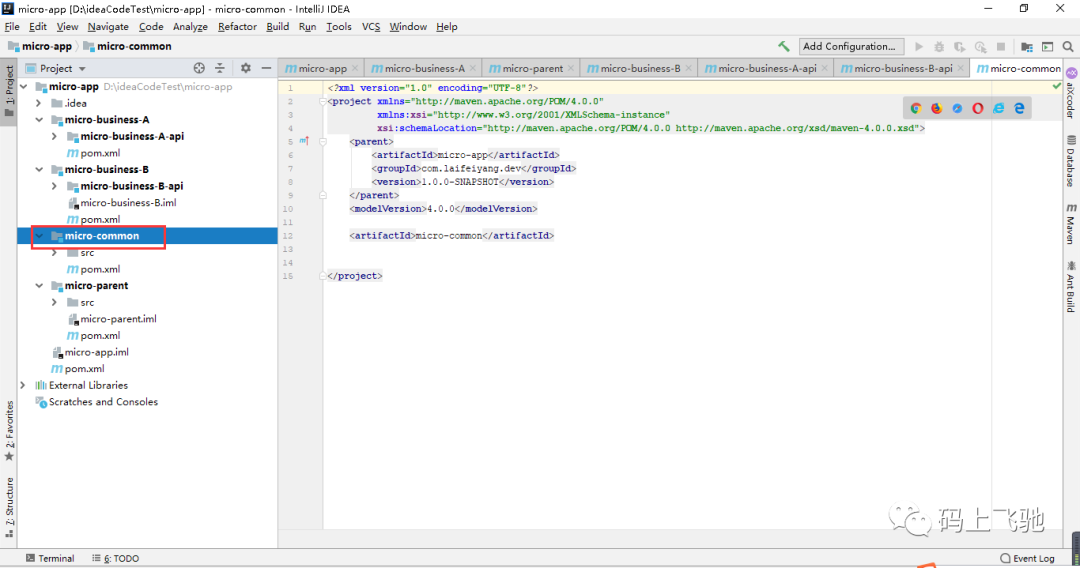The image size is (1080, 568).
Task: Collapse the micro-business-A module
Action: click(x=39, y=120)
